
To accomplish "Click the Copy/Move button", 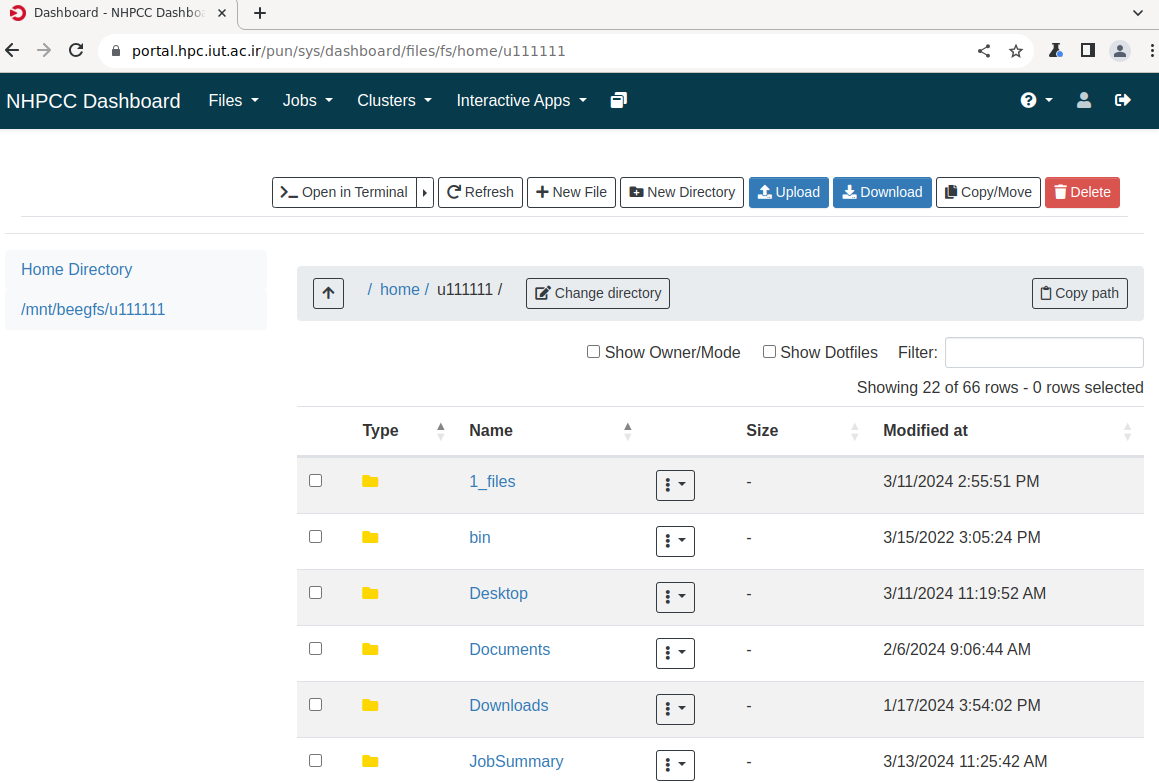I will tap(989, 192).
